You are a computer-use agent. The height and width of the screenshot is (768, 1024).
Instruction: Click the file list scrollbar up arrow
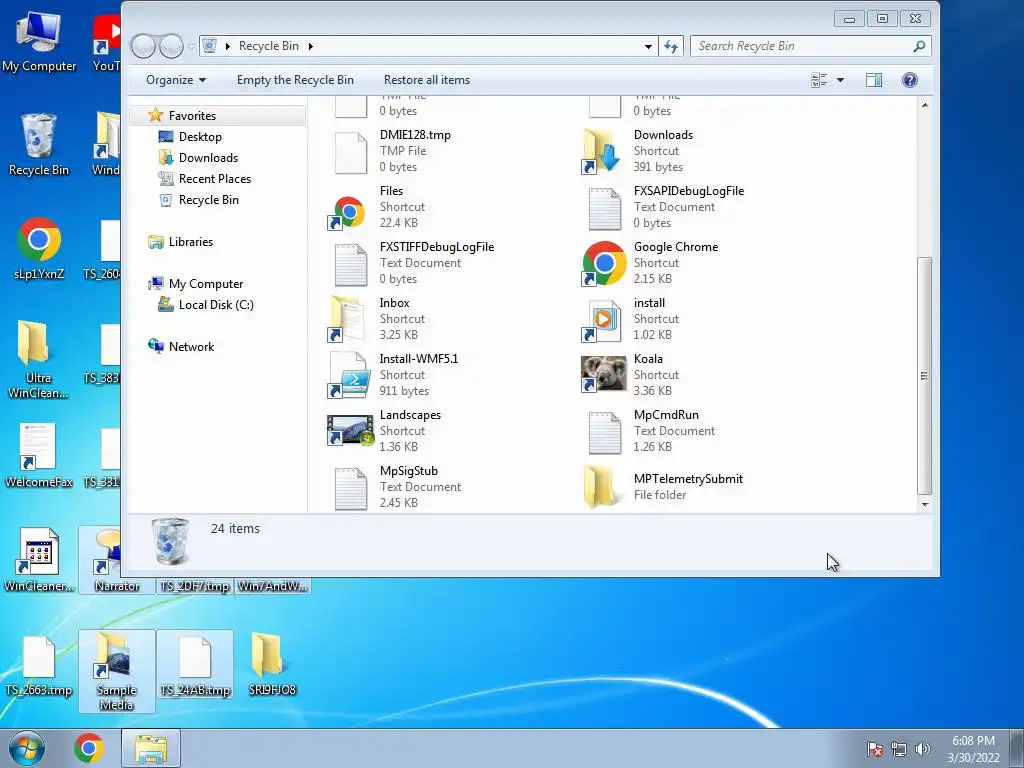coord(924,104)
